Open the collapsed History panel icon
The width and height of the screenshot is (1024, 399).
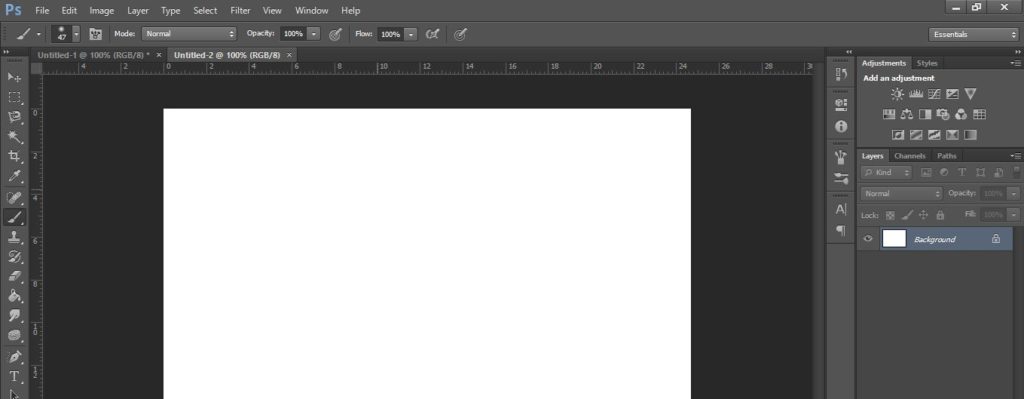pos(841,74)
